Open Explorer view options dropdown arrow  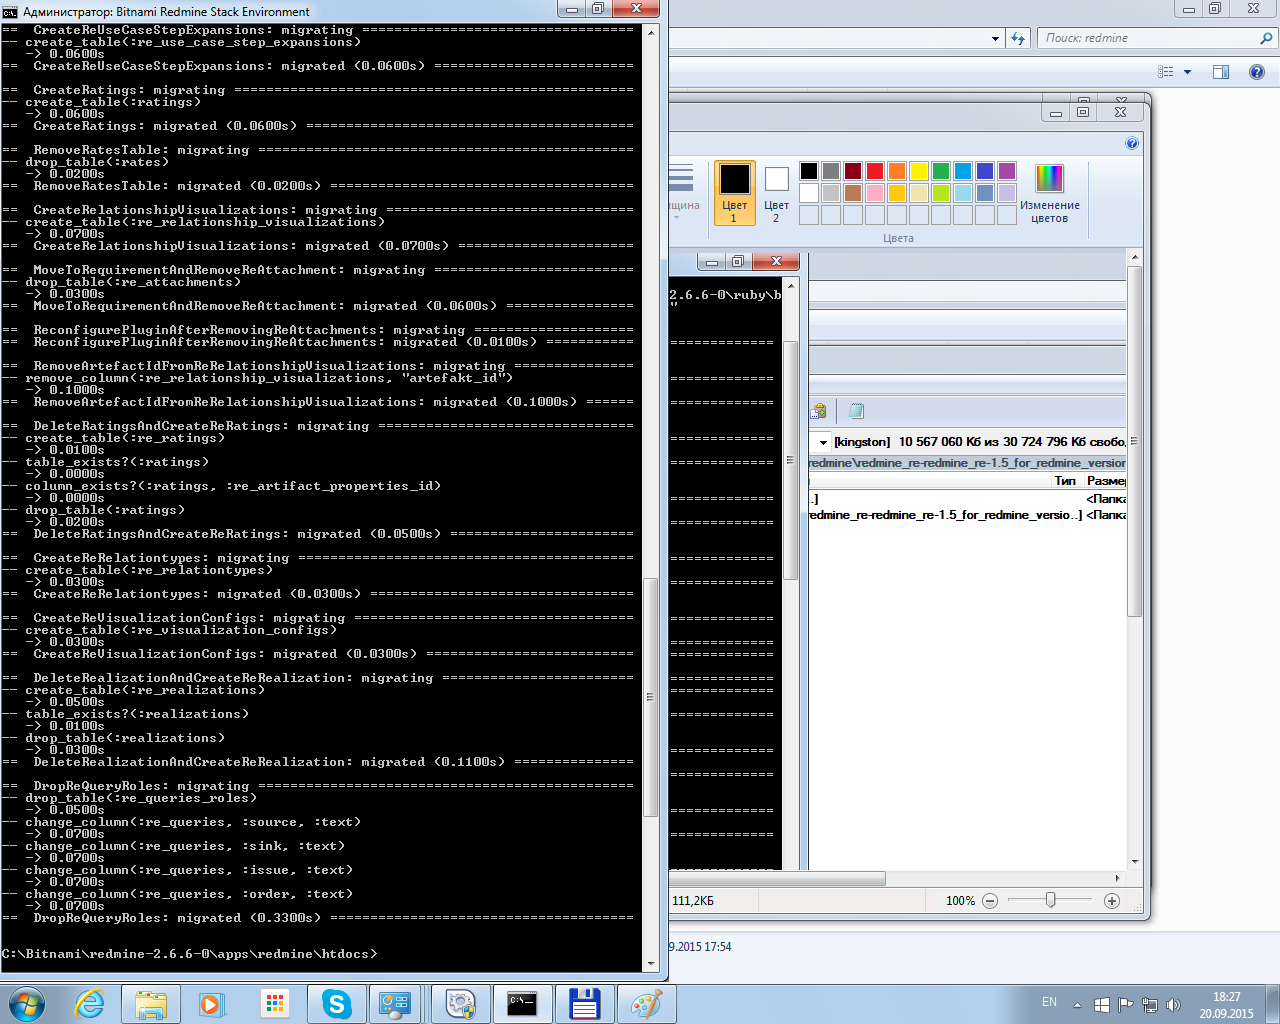1187,72
